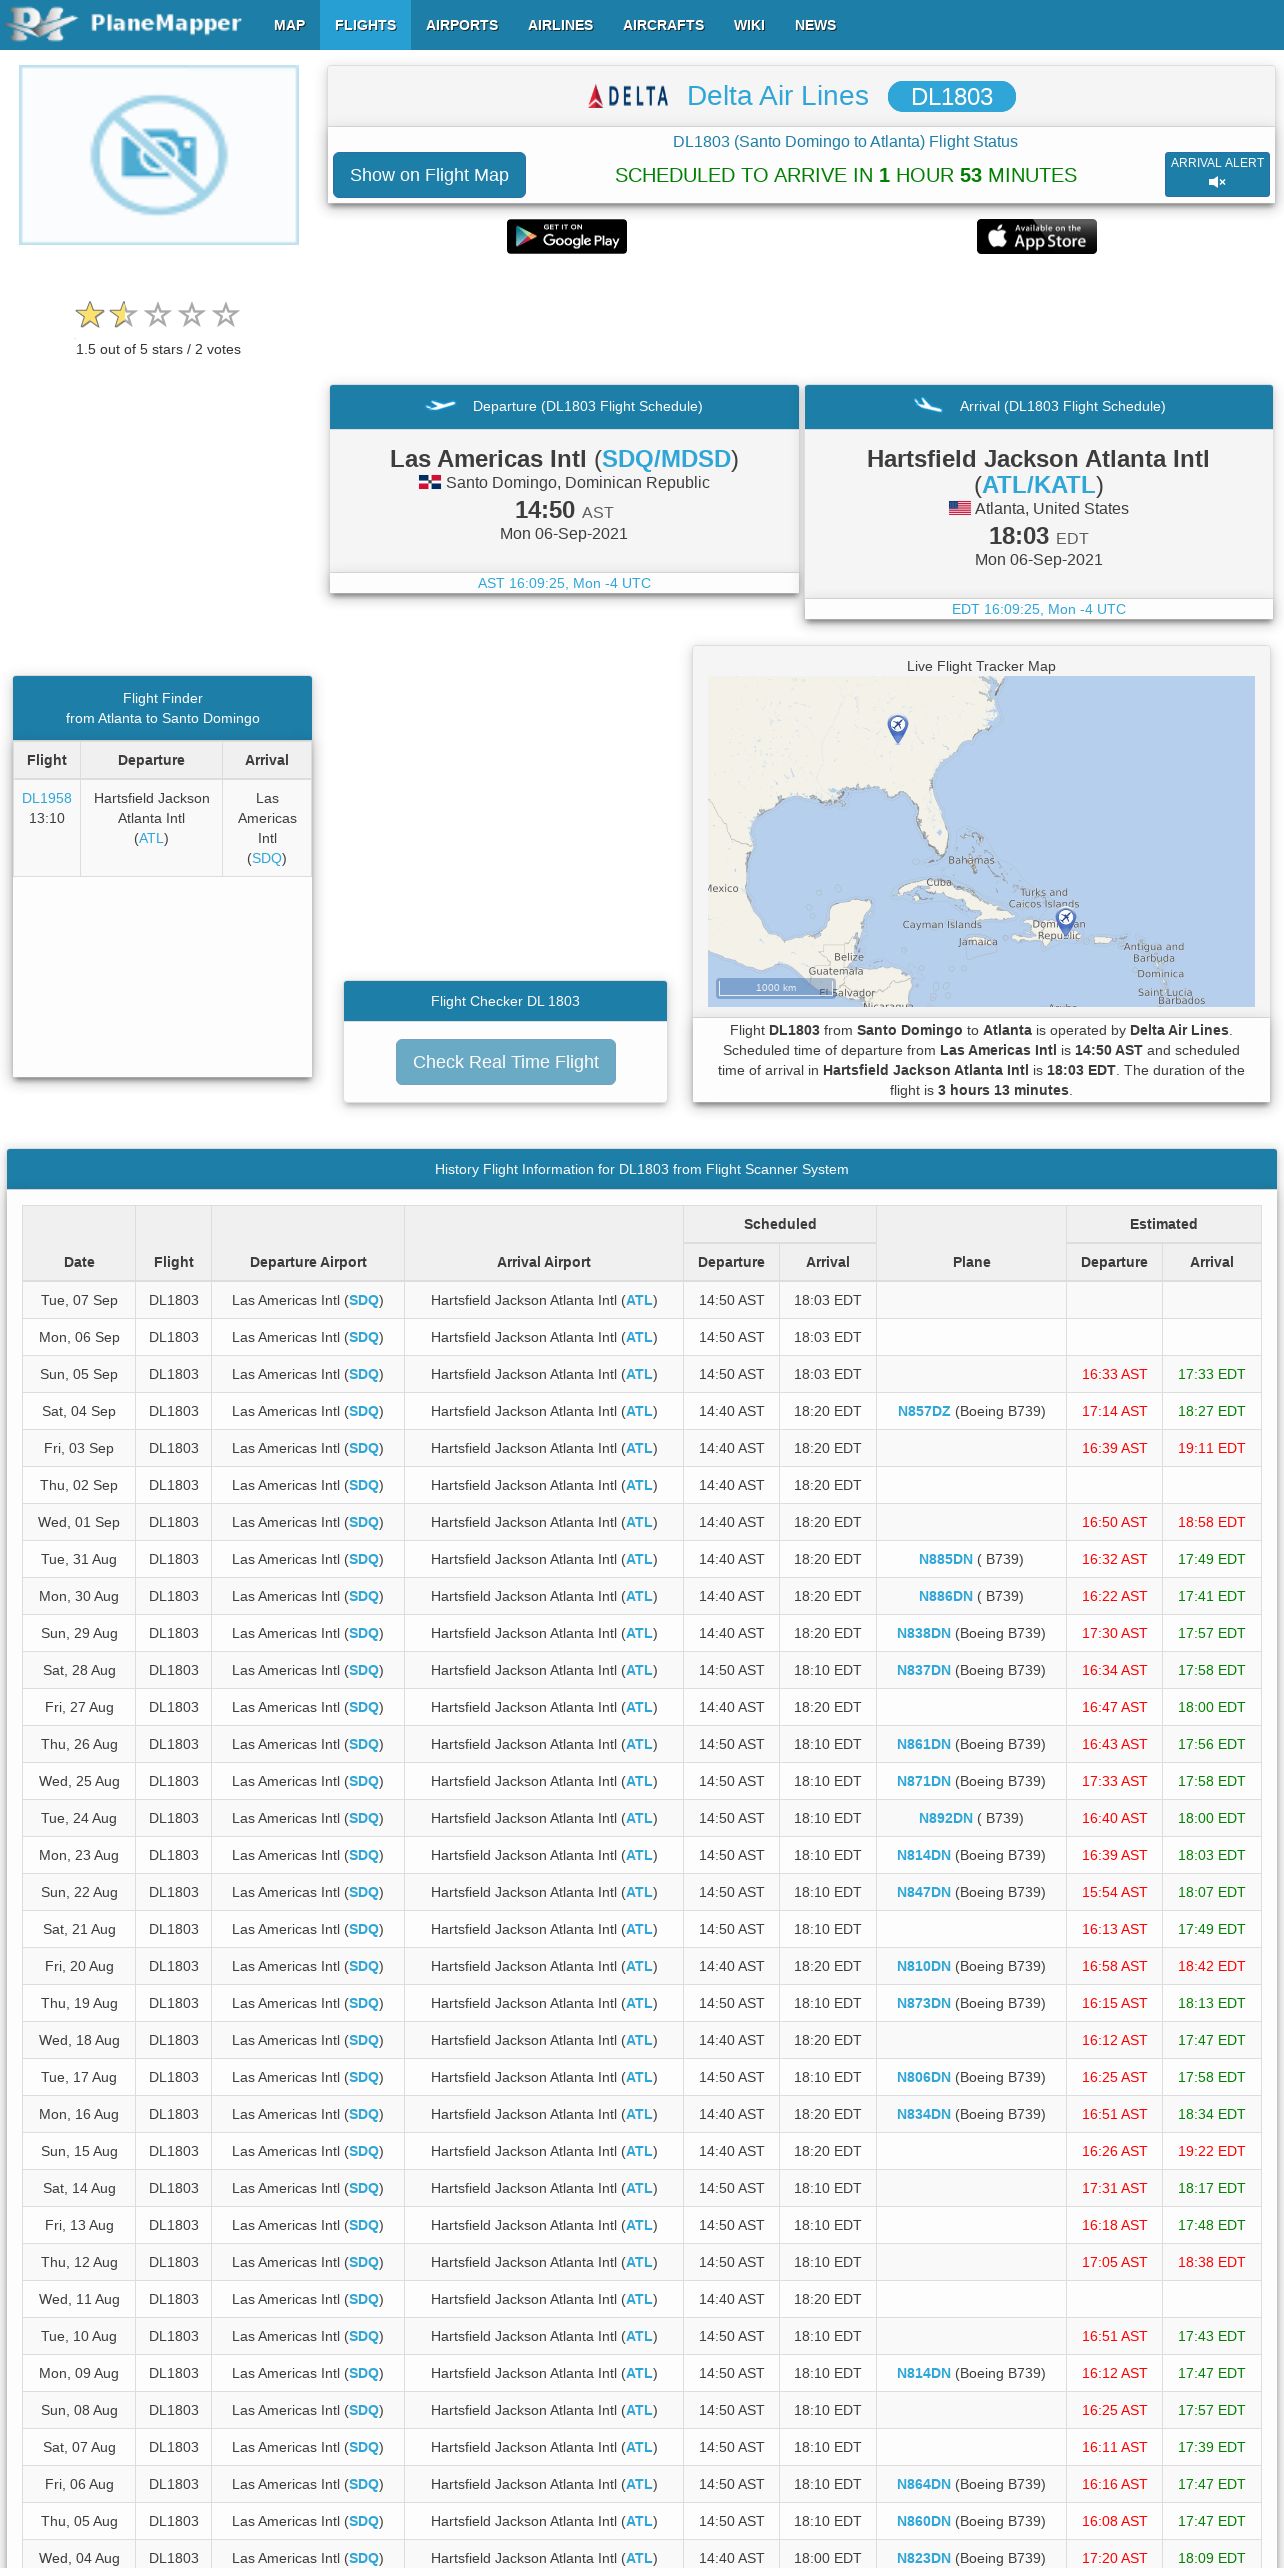The height and width of the screenshot is (2568, 1284).
Task: Open ATL link in Sat, 04 Sep row
Action: click(x=640, y=1411)
